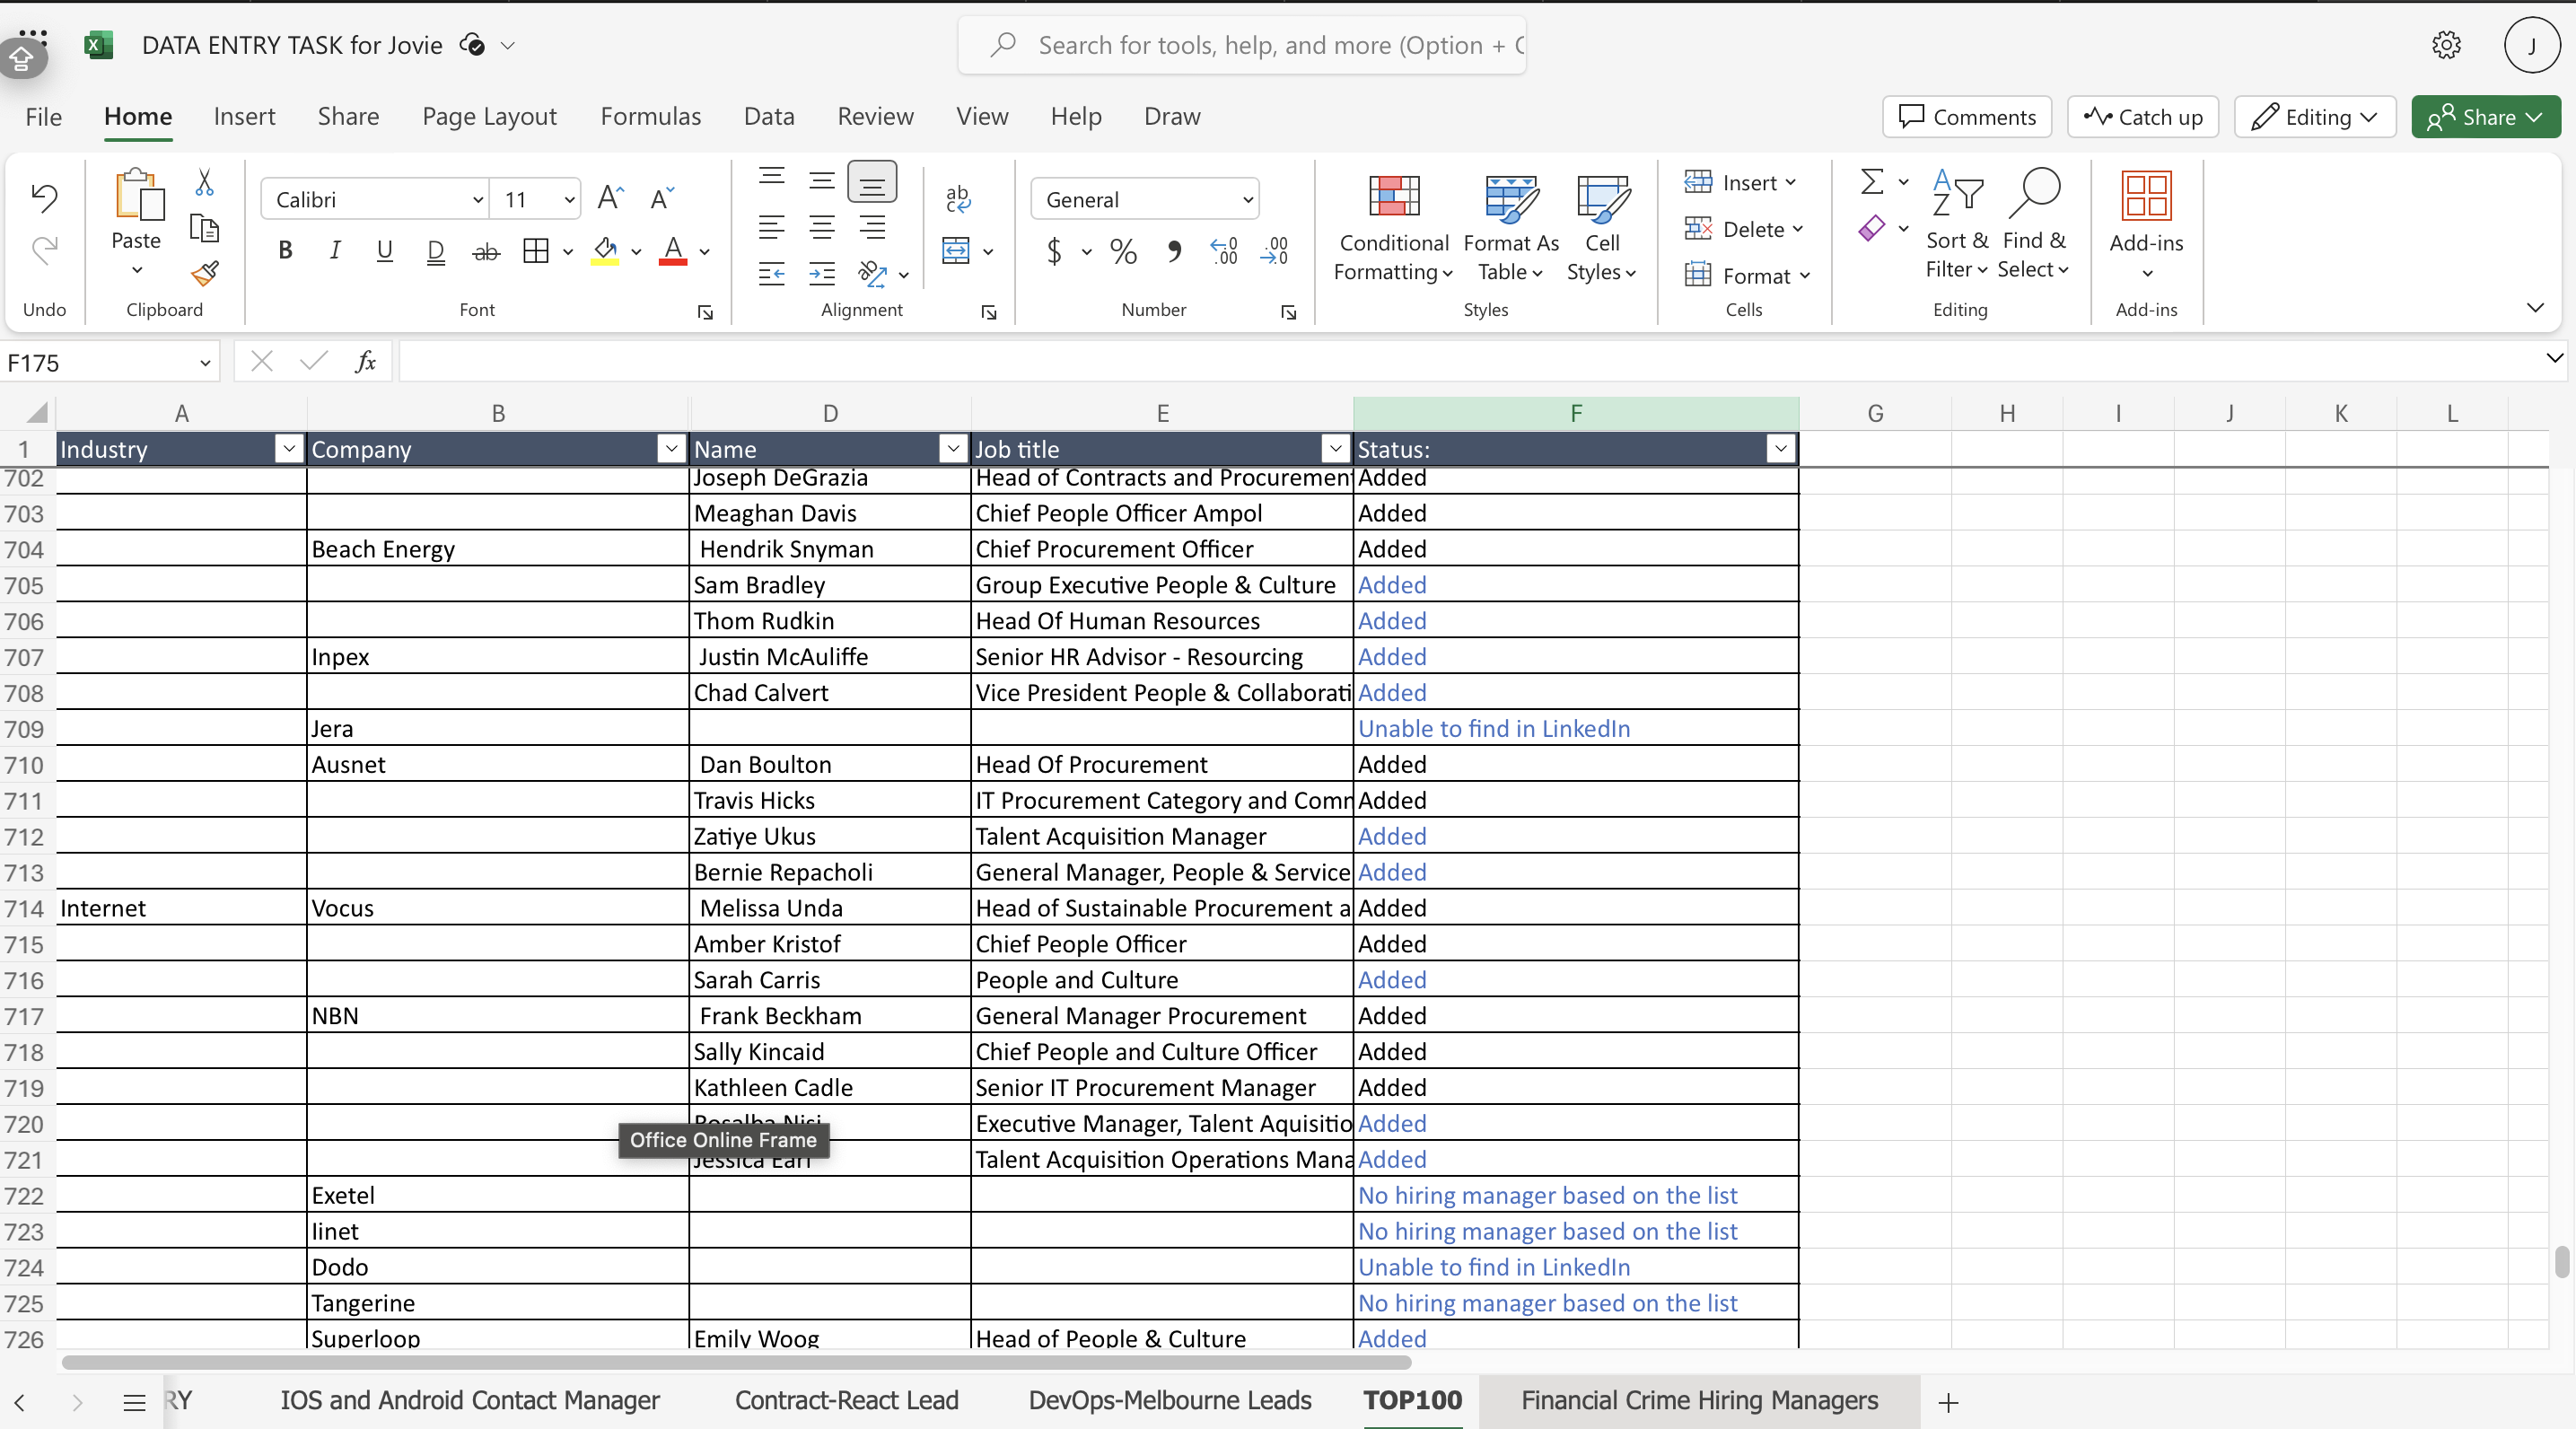
Task: Click the Increase Indent icon
Action: click(822, 273)
